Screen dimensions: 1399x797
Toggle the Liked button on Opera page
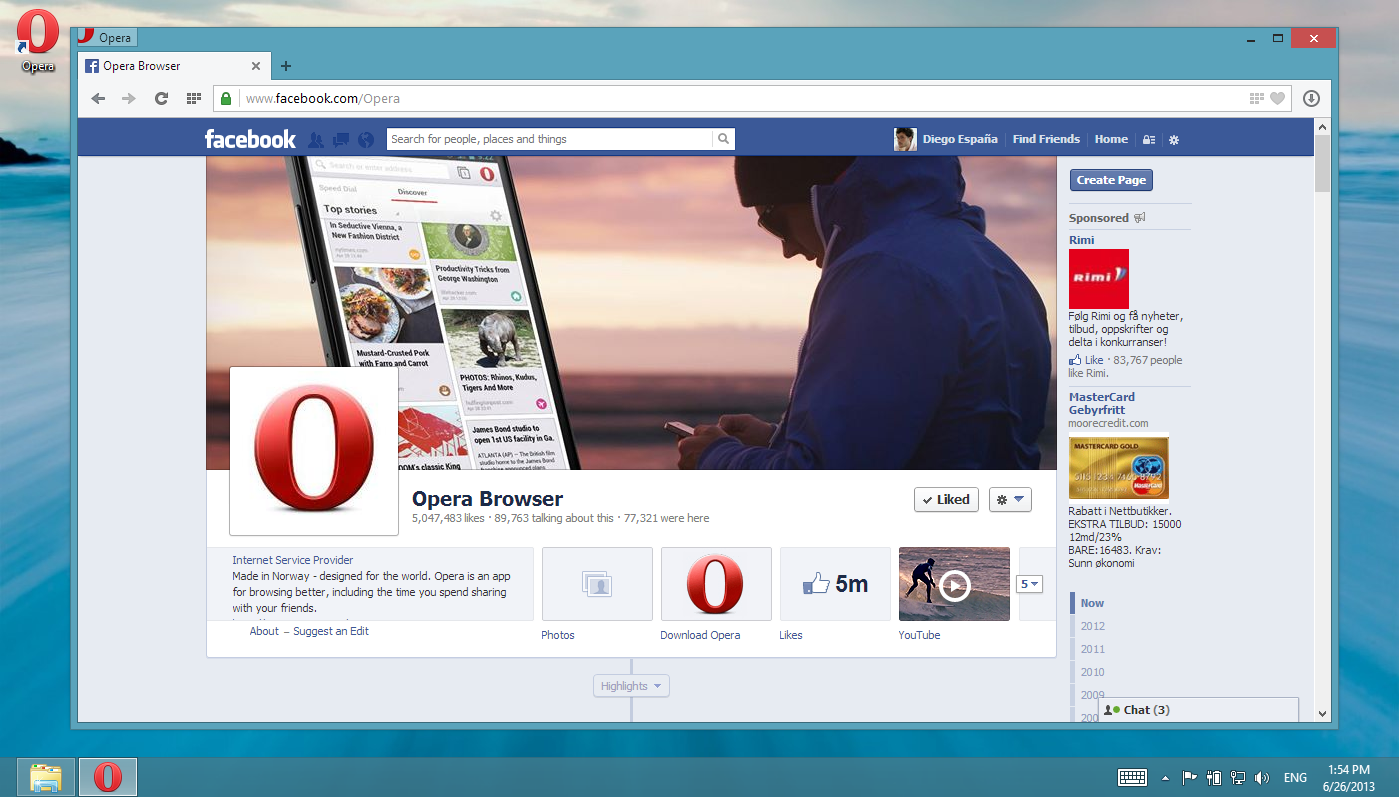point(945,500)
